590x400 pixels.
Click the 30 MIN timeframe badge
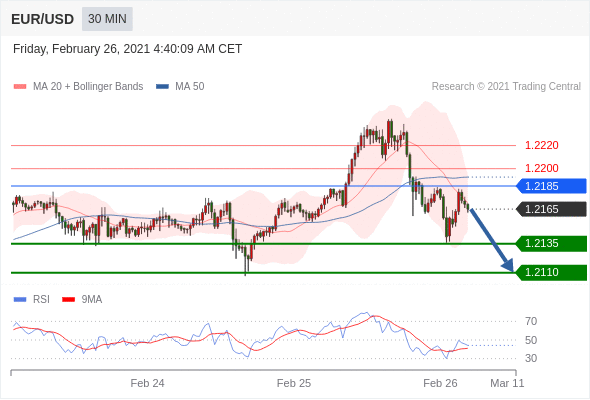[x=107, y=19]
